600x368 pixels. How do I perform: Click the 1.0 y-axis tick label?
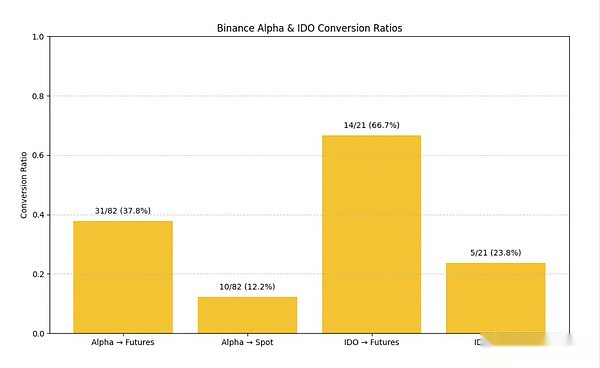click(38, 37)
